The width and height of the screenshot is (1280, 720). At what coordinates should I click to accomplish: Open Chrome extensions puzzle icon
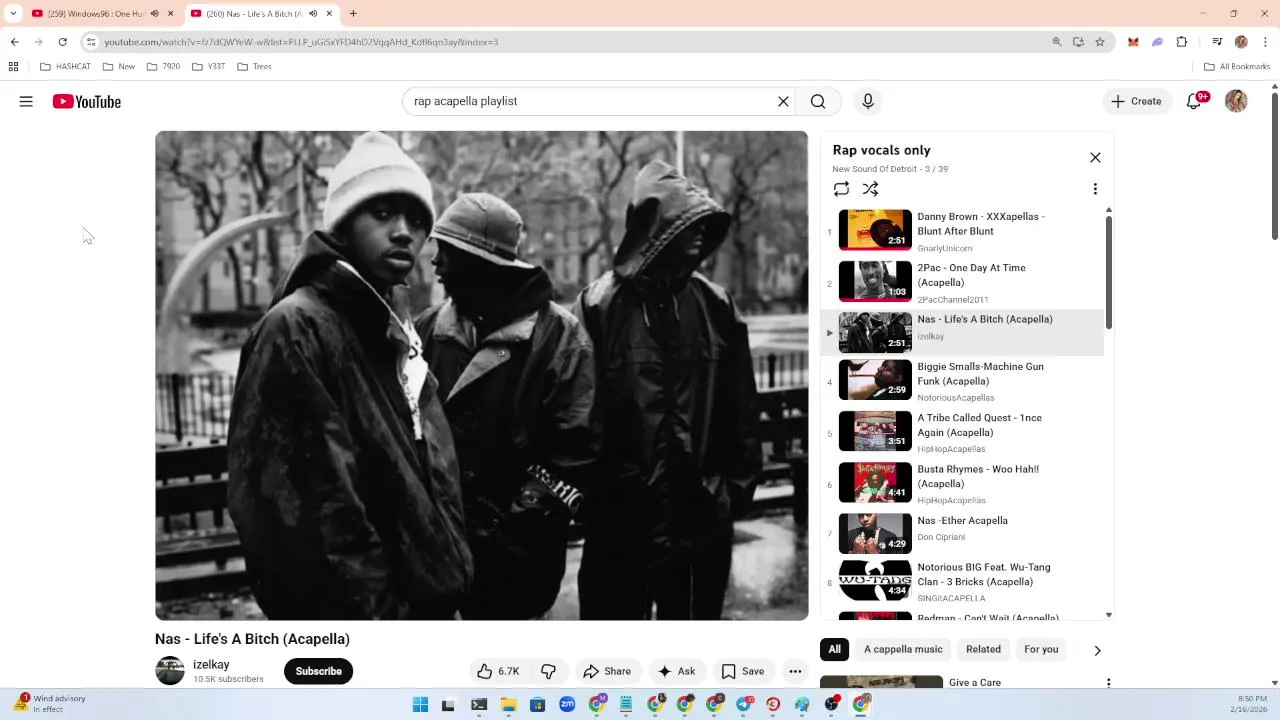(1182, 42)
